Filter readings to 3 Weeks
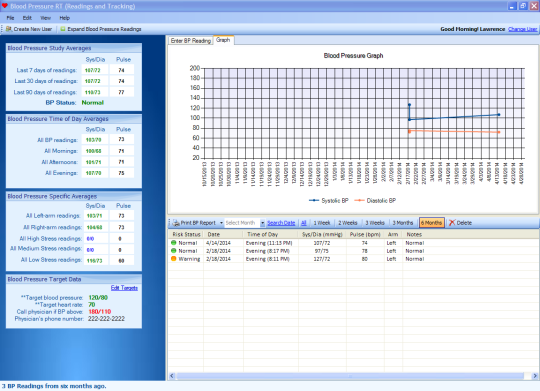This screenshot has height=391, width=540. [375, 223]
